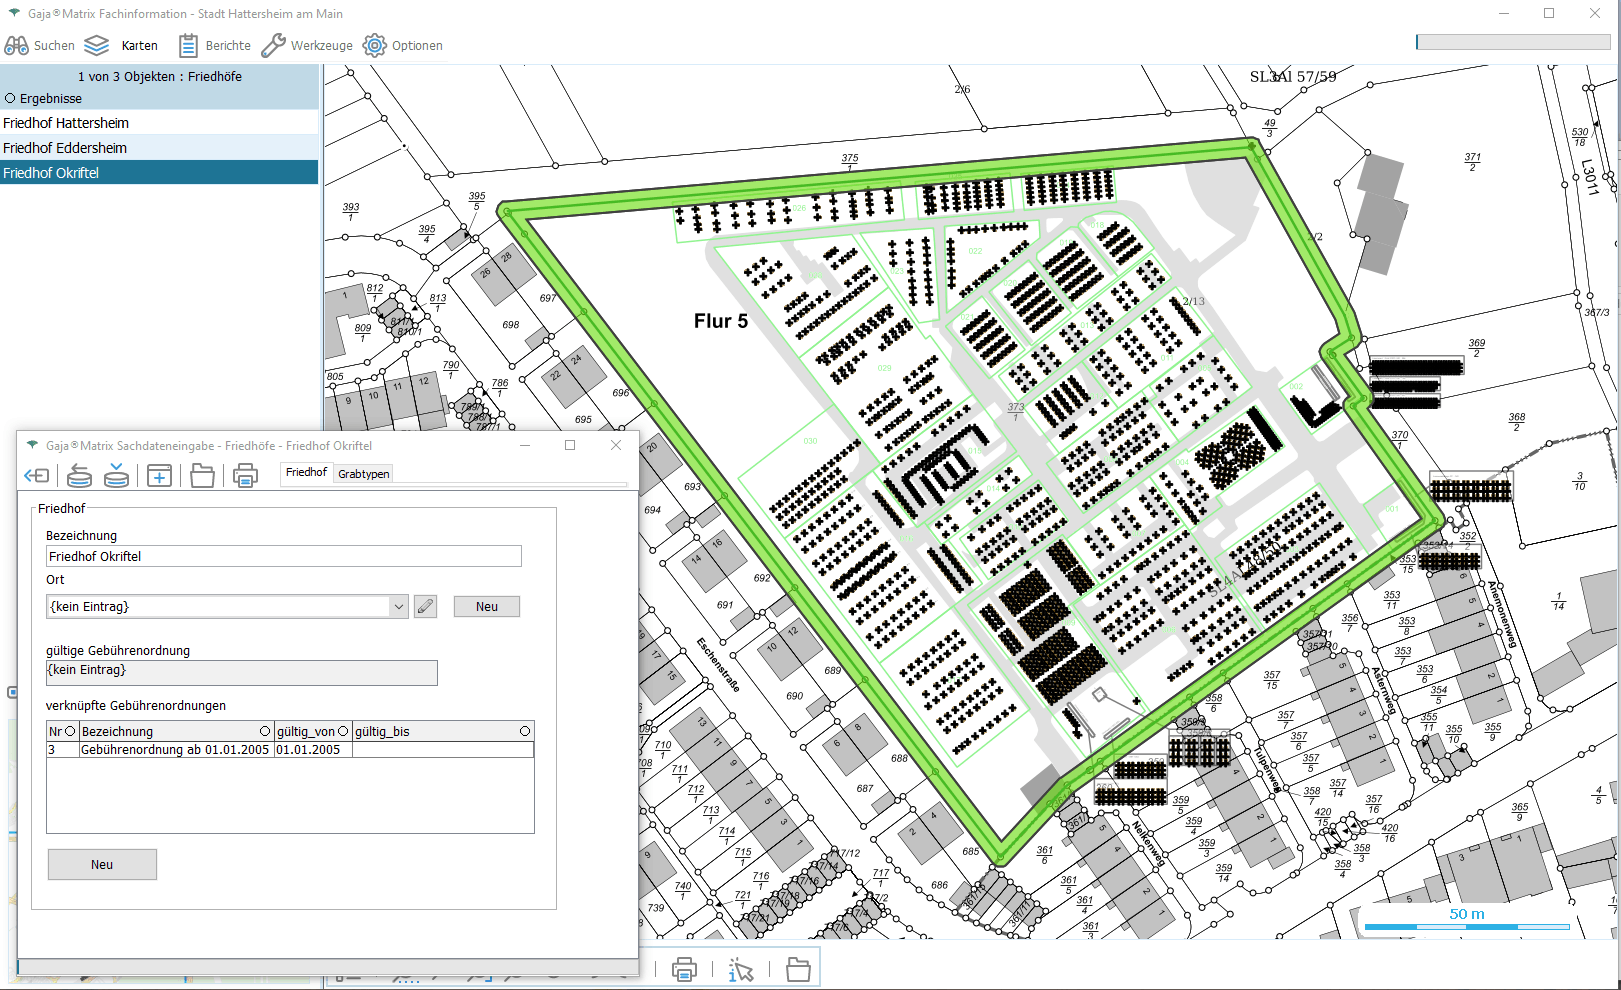Toggle the circle in Bezeichnung column header

coord(265,732)
